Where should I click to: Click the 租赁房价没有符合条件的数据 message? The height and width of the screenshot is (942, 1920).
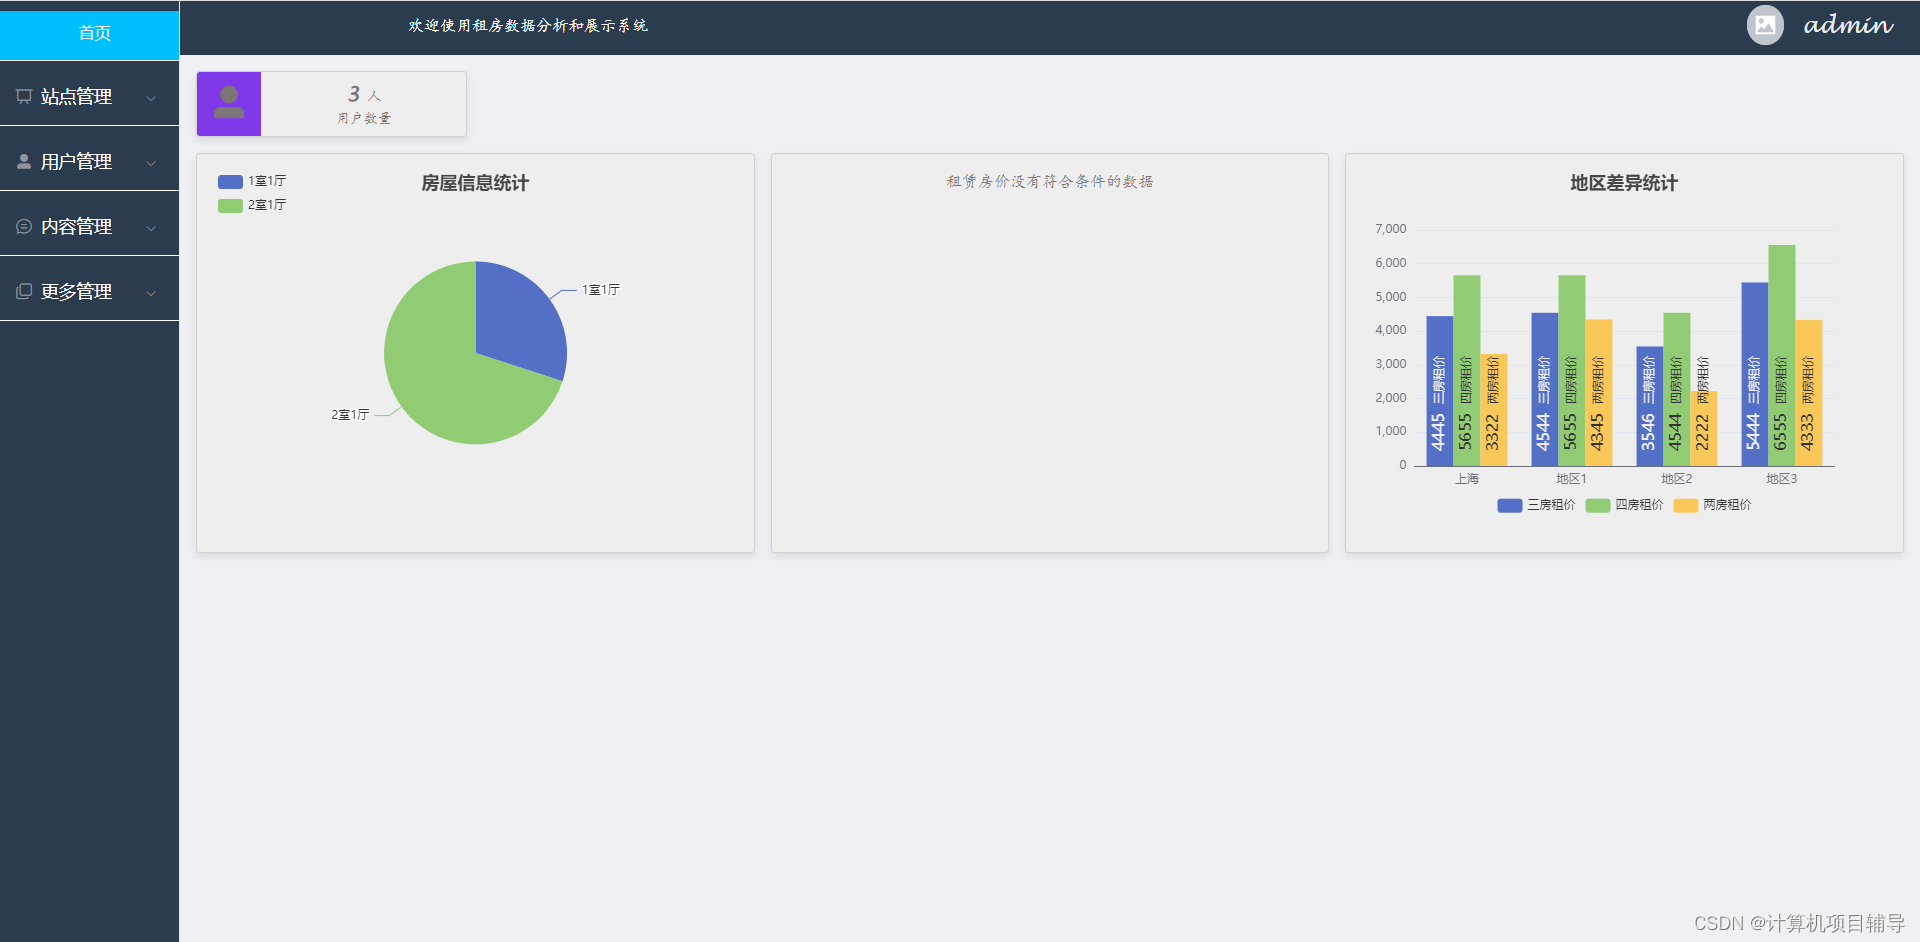[x=1050, y=181]
